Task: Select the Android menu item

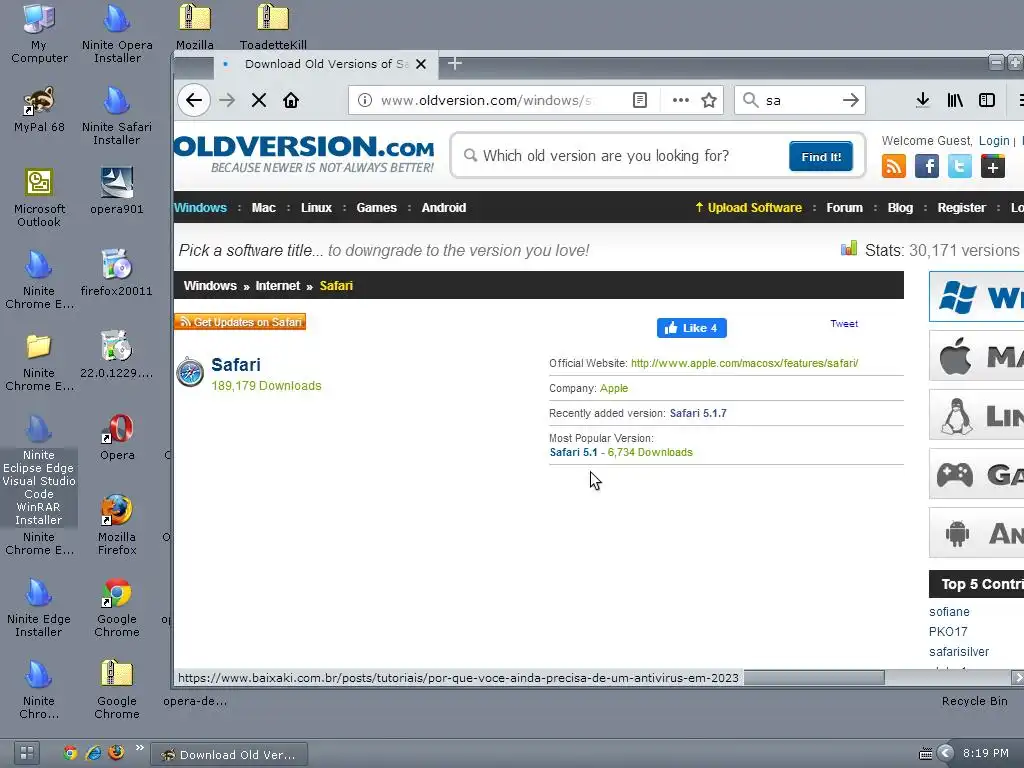Action: pos(443,208)
